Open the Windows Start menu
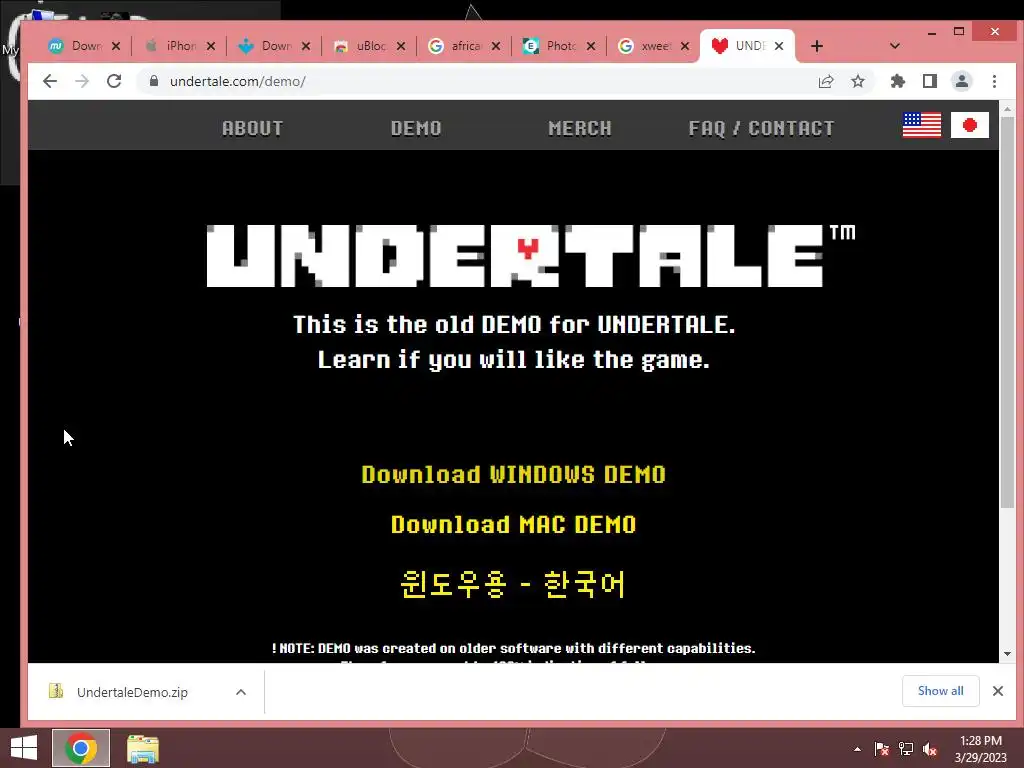 click(24, 748)
